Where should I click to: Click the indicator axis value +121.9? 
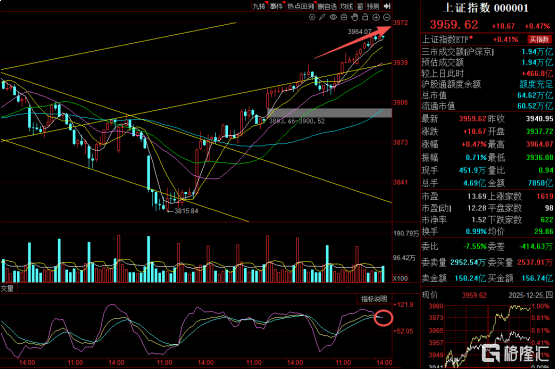404,304
